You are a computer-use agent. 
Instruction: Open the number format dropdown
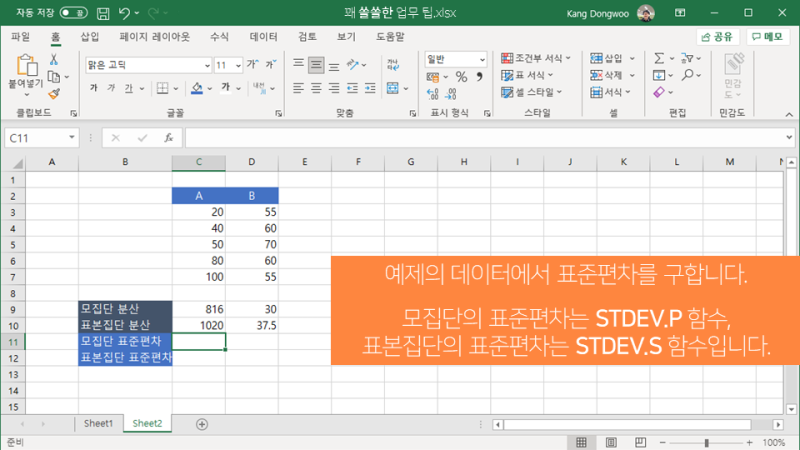coord(482,60)
